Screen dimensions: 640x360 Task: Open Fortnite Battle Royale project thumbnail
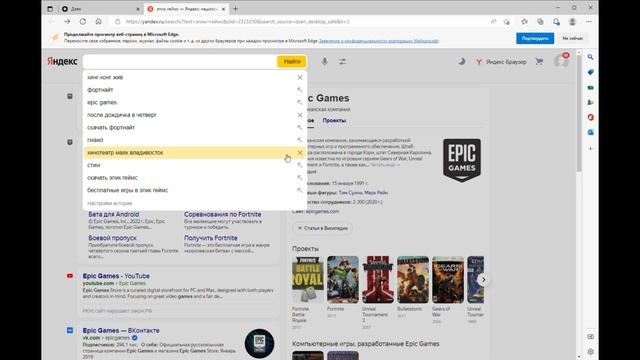[308, 280]
